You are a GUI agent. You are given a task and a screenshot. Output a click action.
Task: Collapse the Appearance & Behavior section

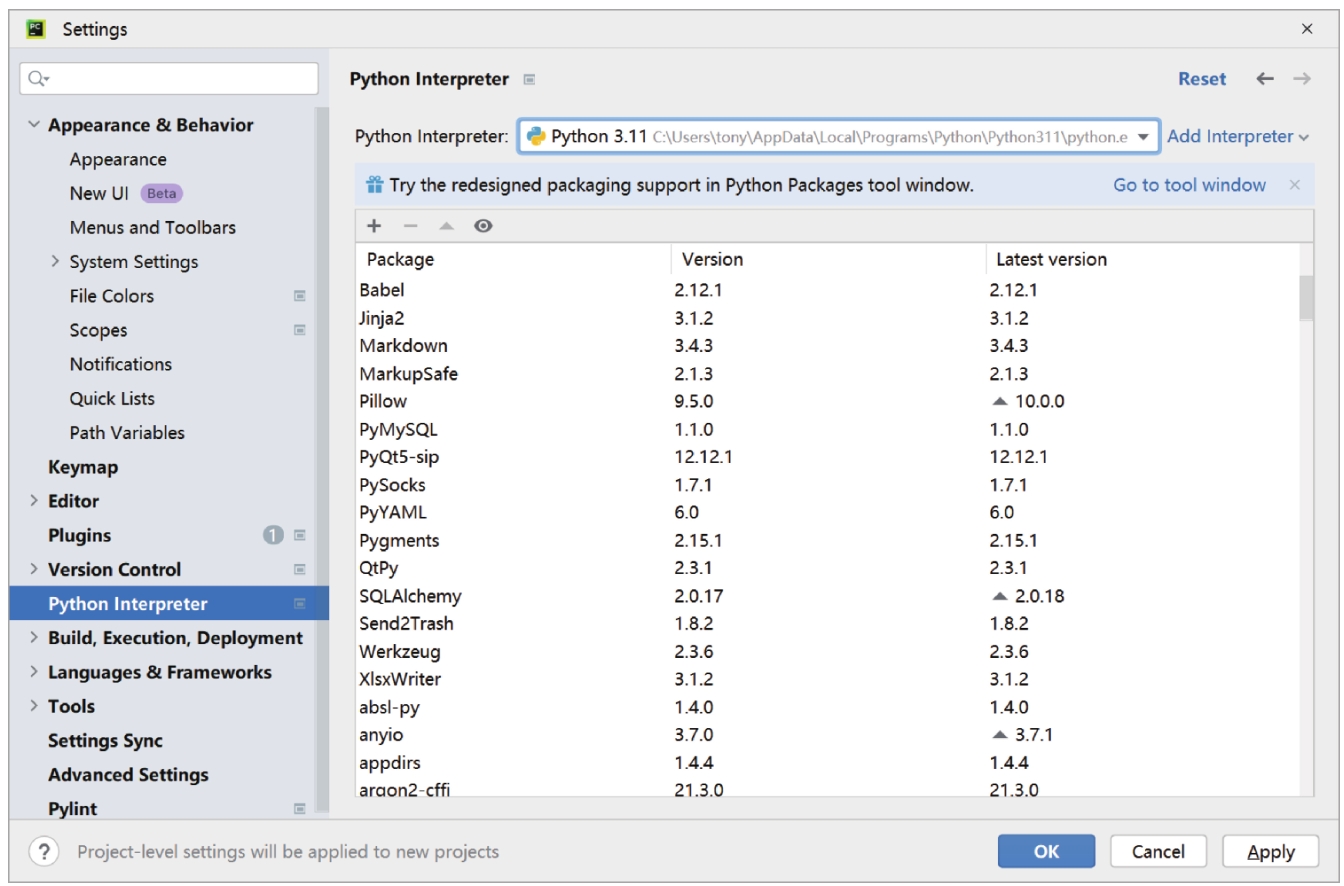coord(34,125)
